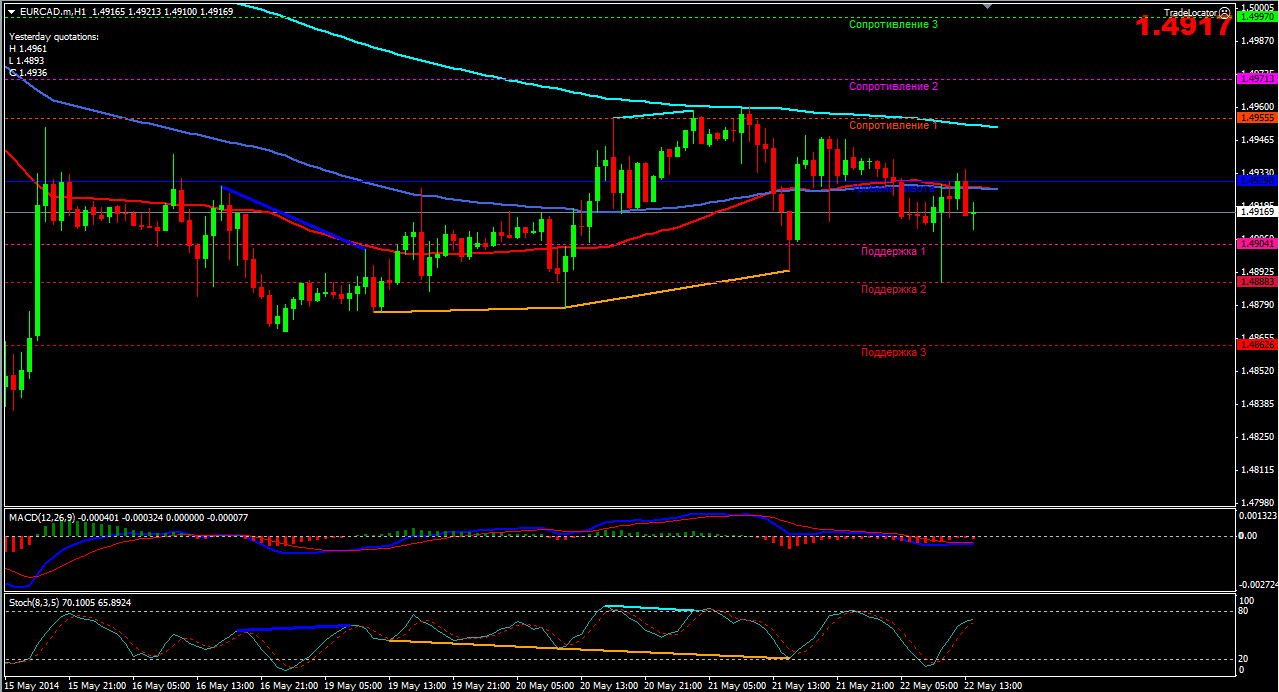
Task: Click the 20 level on Stochastic scale
Action: (x=1243, y=658)
